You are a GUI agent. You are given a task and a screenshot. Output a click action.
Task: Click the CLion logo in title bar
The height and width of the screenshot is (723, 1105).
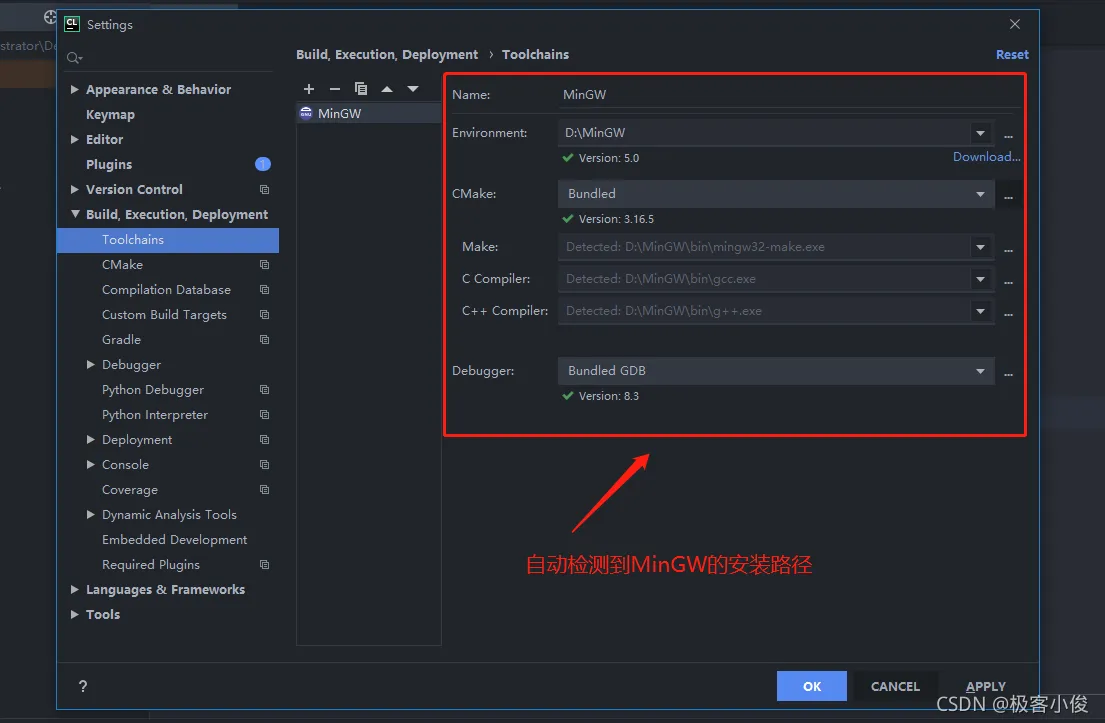[72, 24]
